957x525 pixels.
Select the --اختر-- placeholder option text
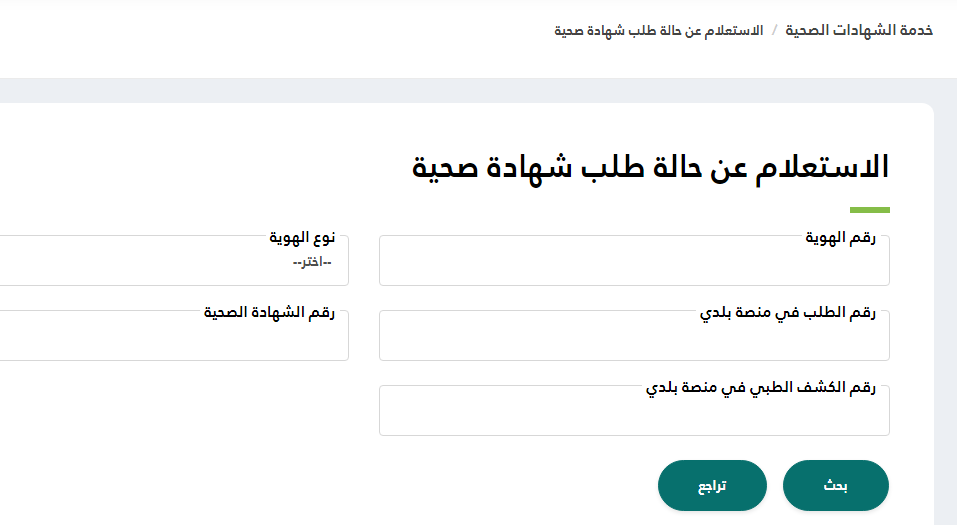pos(312,262)
